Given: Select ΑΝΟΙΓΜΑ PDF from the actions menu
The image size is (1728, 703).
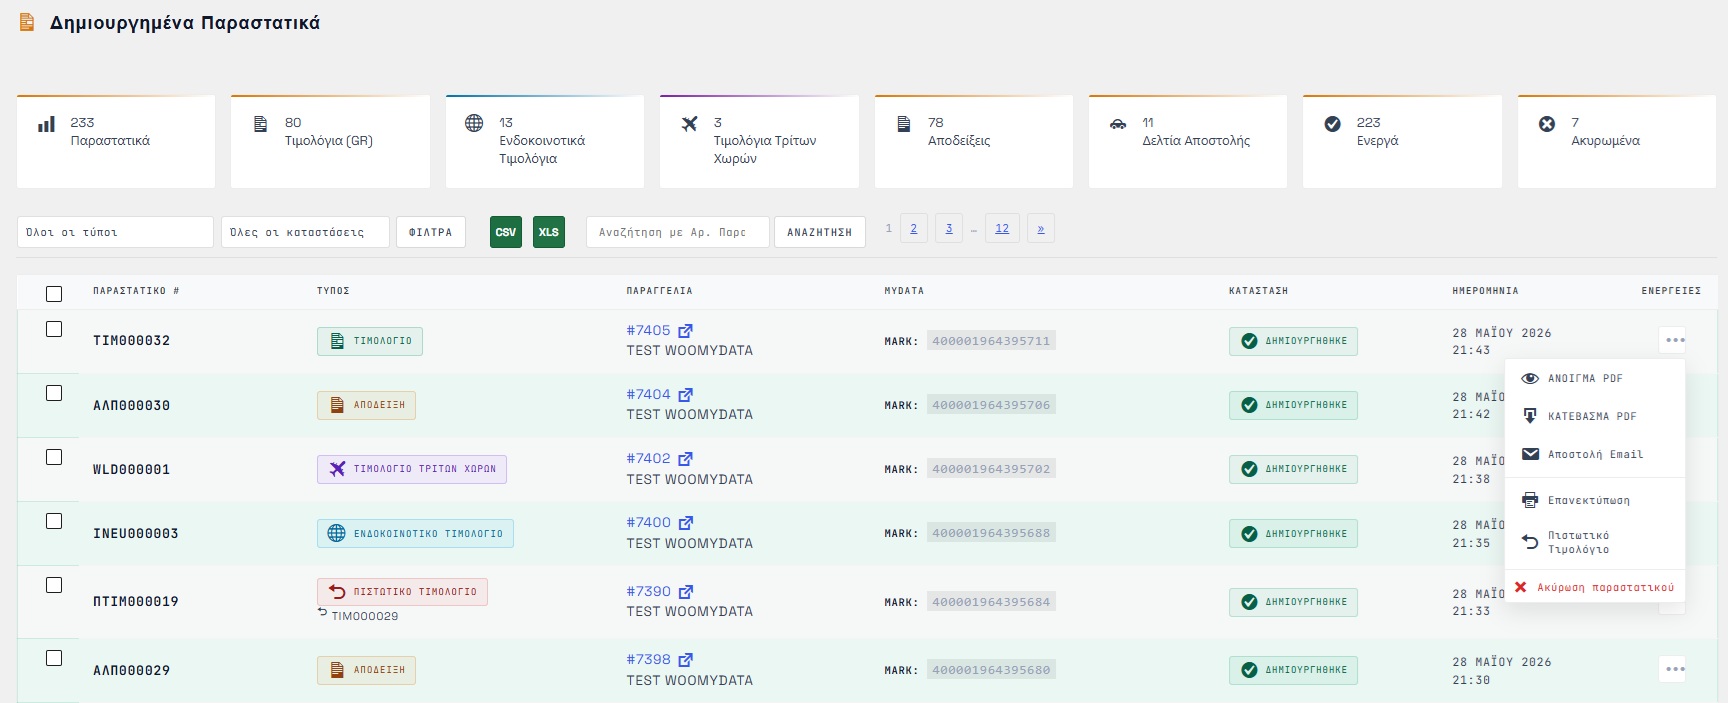Looking at the screenshot, I should (1594, 378).
